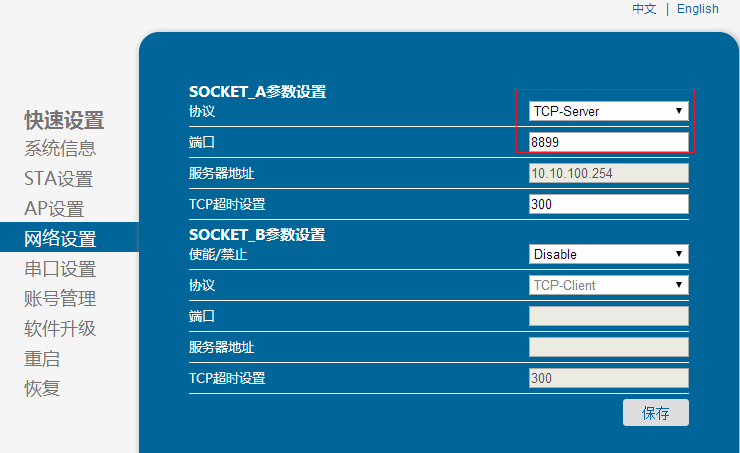
Task: Click the empty SOCKET_B server address field
Action: coord(608,347)
